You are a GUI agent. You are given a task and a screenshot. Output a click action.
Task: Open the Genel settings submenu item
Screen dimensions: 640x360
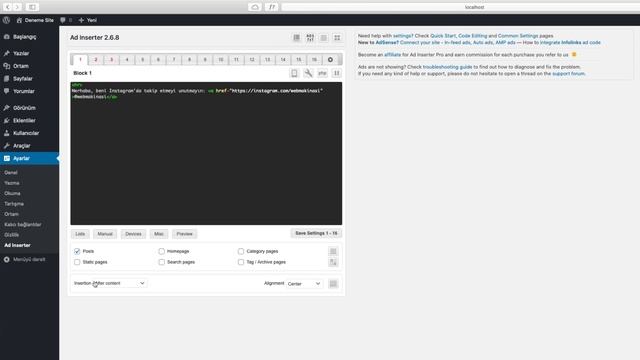(11, 173)
